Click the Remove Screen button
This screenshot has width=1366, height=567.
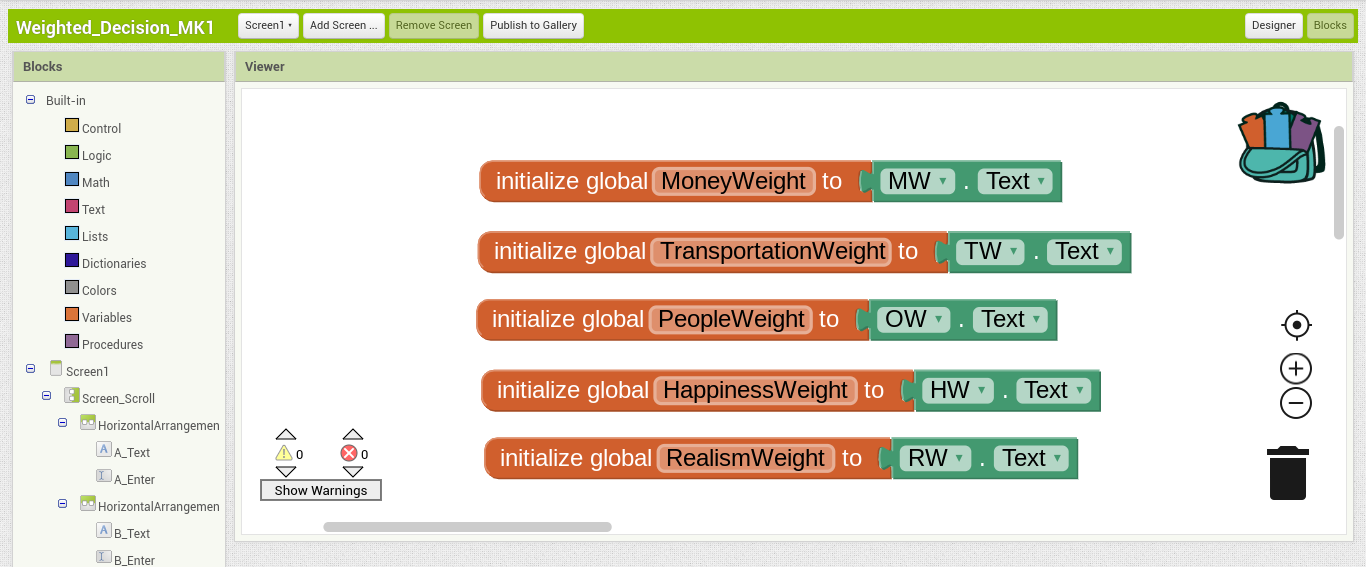coord(434,26)
